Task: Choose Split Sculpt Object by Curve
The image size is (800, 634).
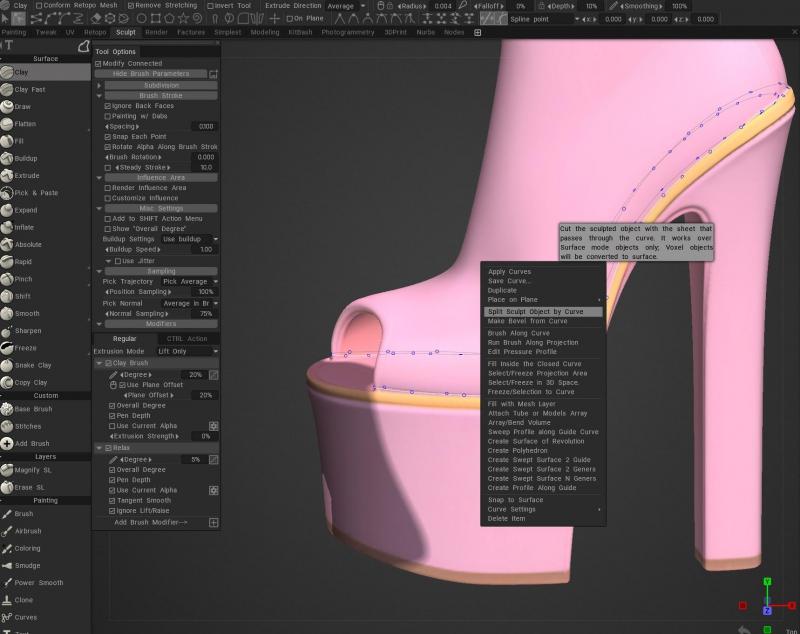Action: [535, 312]
